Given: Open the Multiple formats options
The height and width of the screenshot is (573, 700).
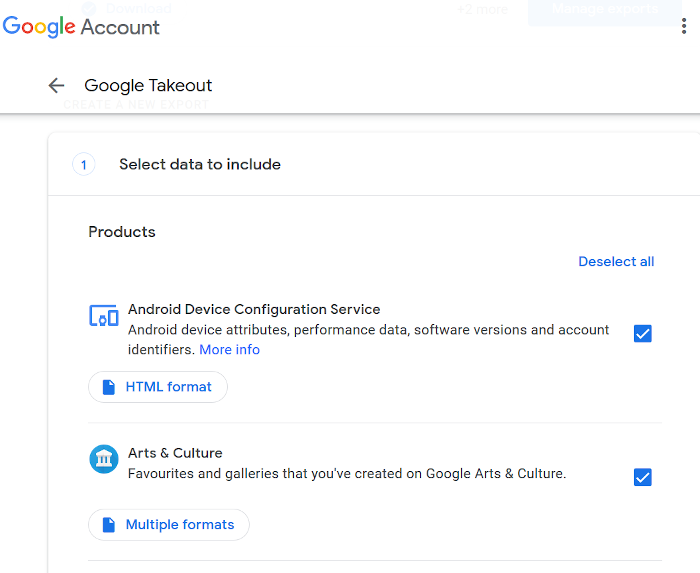Looking at the screenshot, I should coord(169,525).
